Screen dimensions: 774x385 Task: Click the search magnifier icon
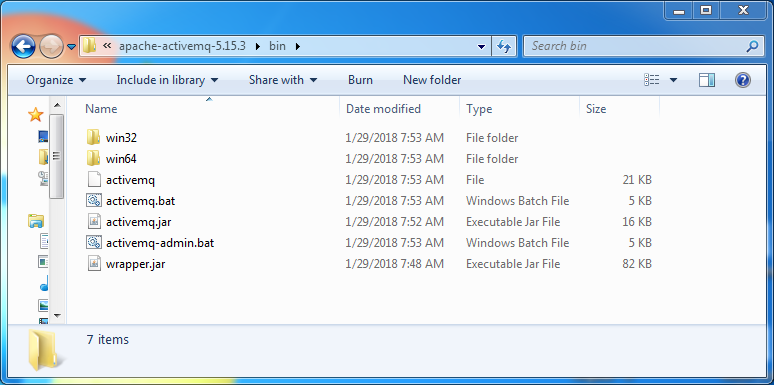pos(752,46)
